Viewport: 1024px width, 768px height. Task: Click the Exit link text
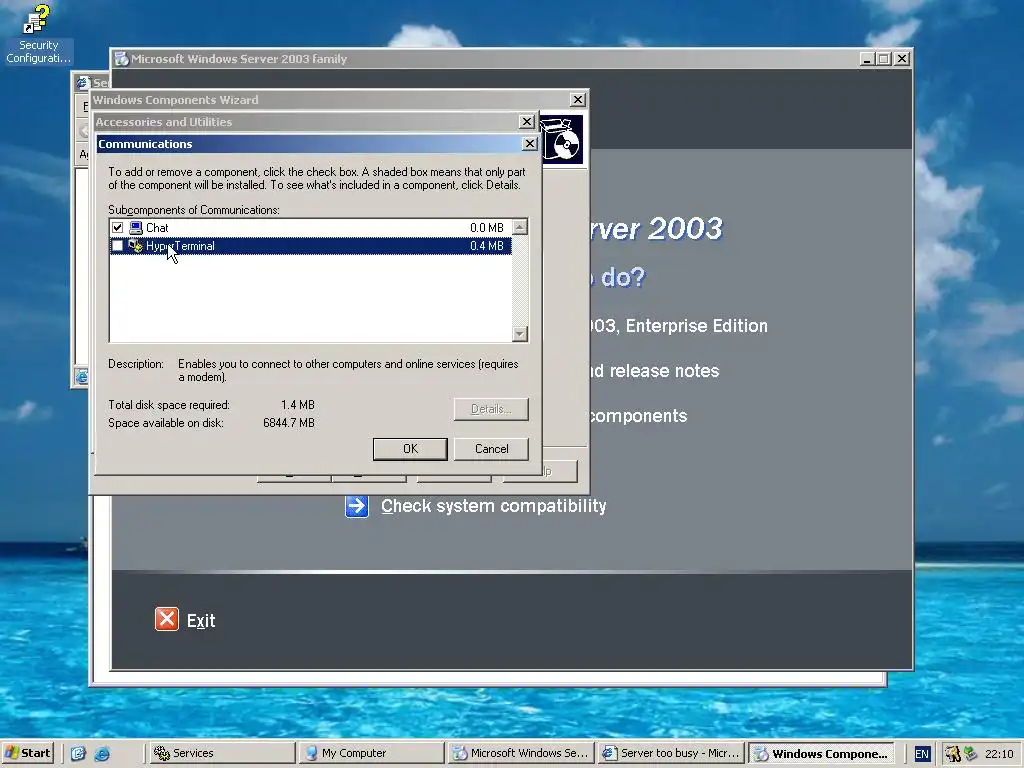(201, 620)
